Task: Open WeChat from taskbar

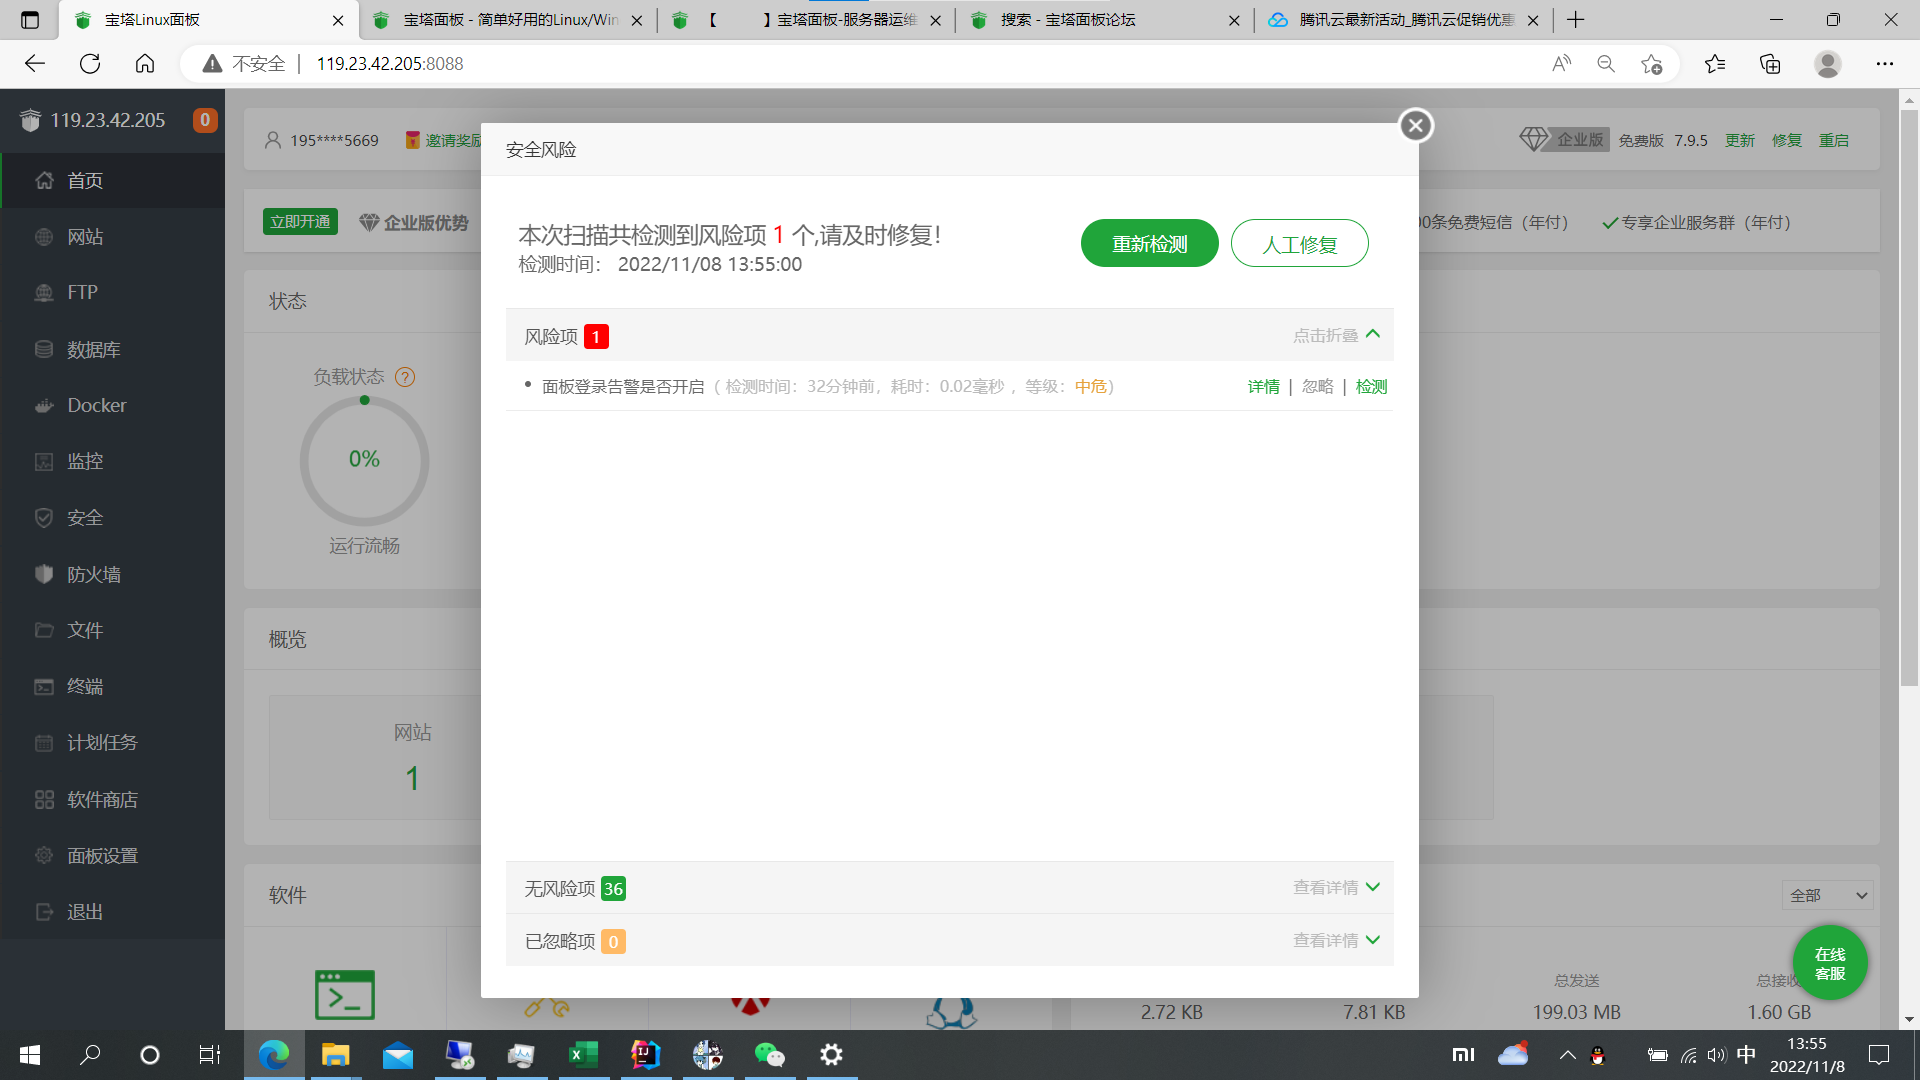Action: pyautogui.click(x=769, y=1055)
